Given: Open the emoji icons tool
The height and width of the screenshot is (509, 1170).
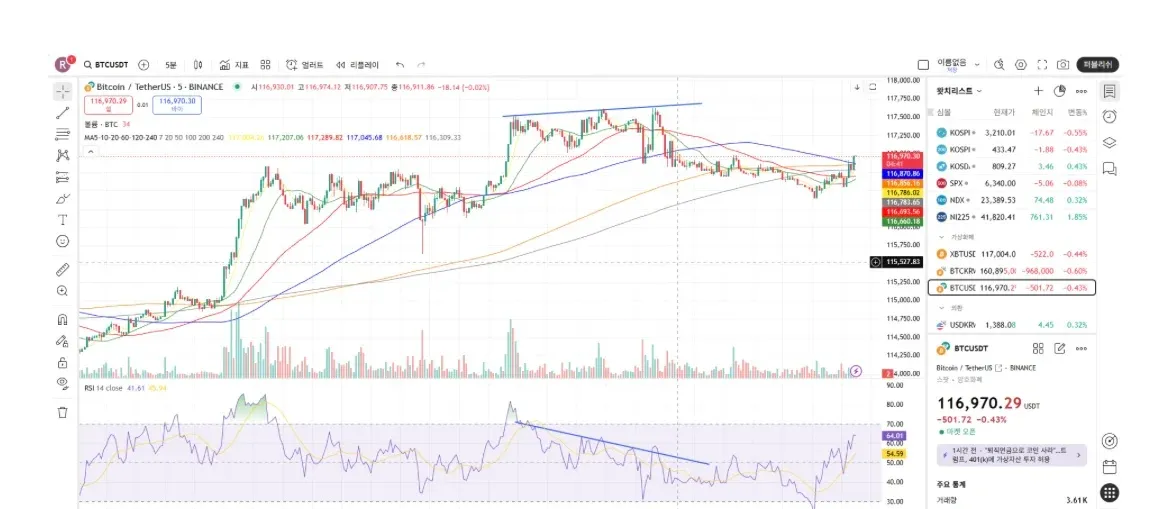Looking at the screenshot, I should tap(63, 241).
